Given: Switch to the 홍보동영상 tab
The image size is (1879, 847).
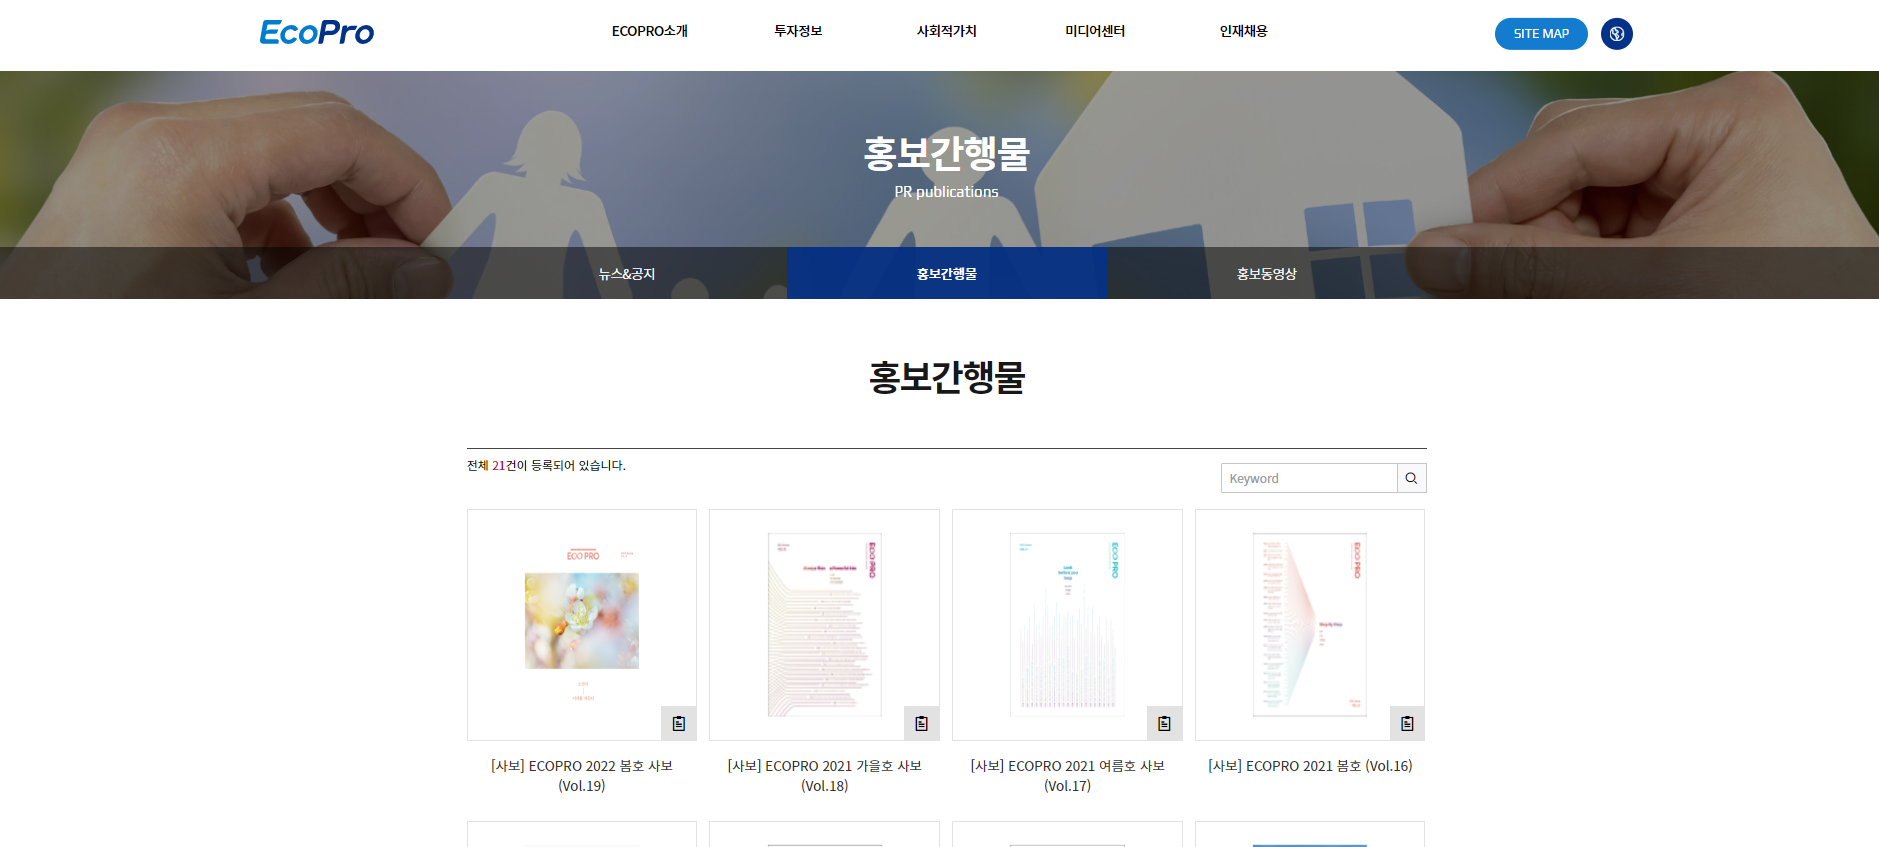Looking at the screenshot, I should (1267, 273).
